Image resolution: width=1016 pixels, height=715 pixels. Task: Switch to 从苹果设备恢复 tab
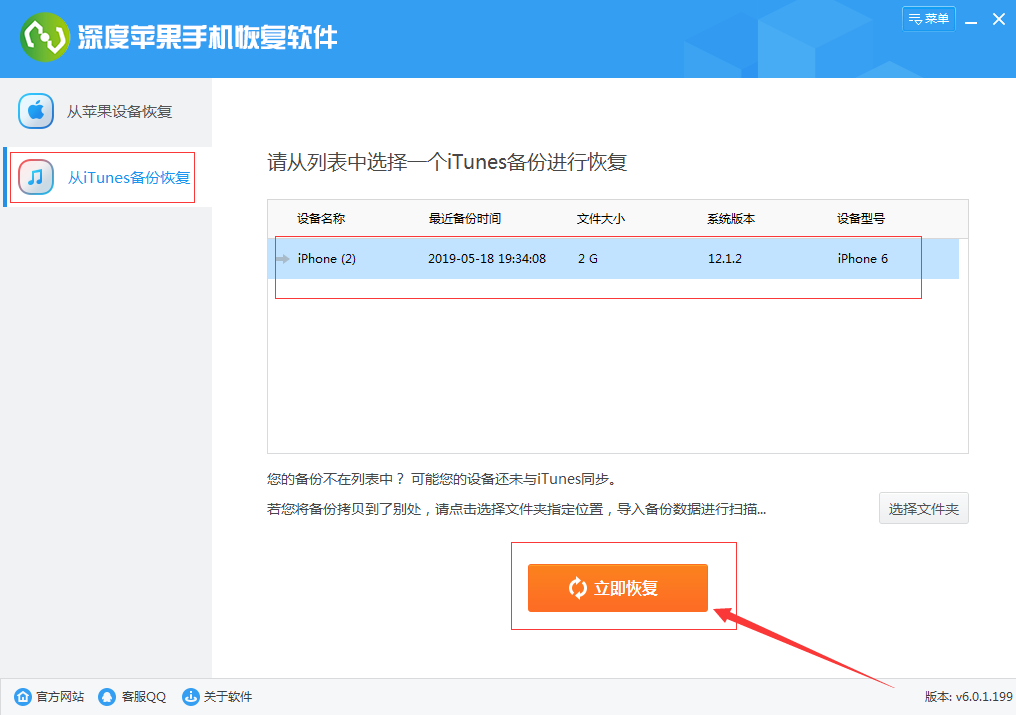(x=106, y=111)
